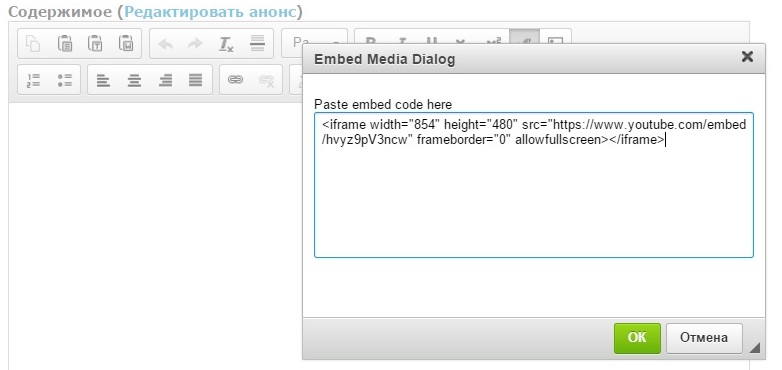Click the Copy icon in editor toolbar

pyautogui.click(x=33, y=44)
